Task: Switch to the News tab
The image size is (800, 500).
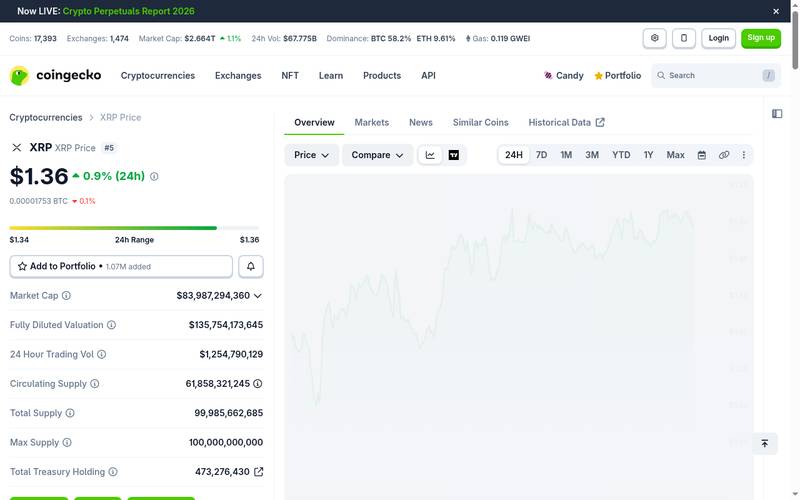Action: pos(420,122)
